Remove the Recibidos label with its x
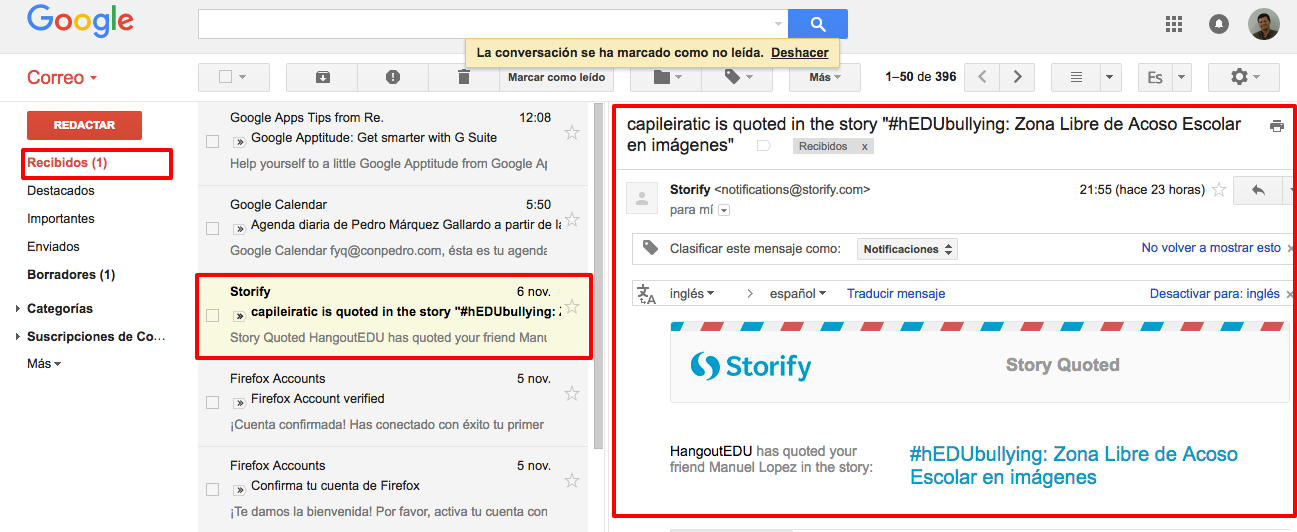The image size is (1297, 532). point(865,146)
